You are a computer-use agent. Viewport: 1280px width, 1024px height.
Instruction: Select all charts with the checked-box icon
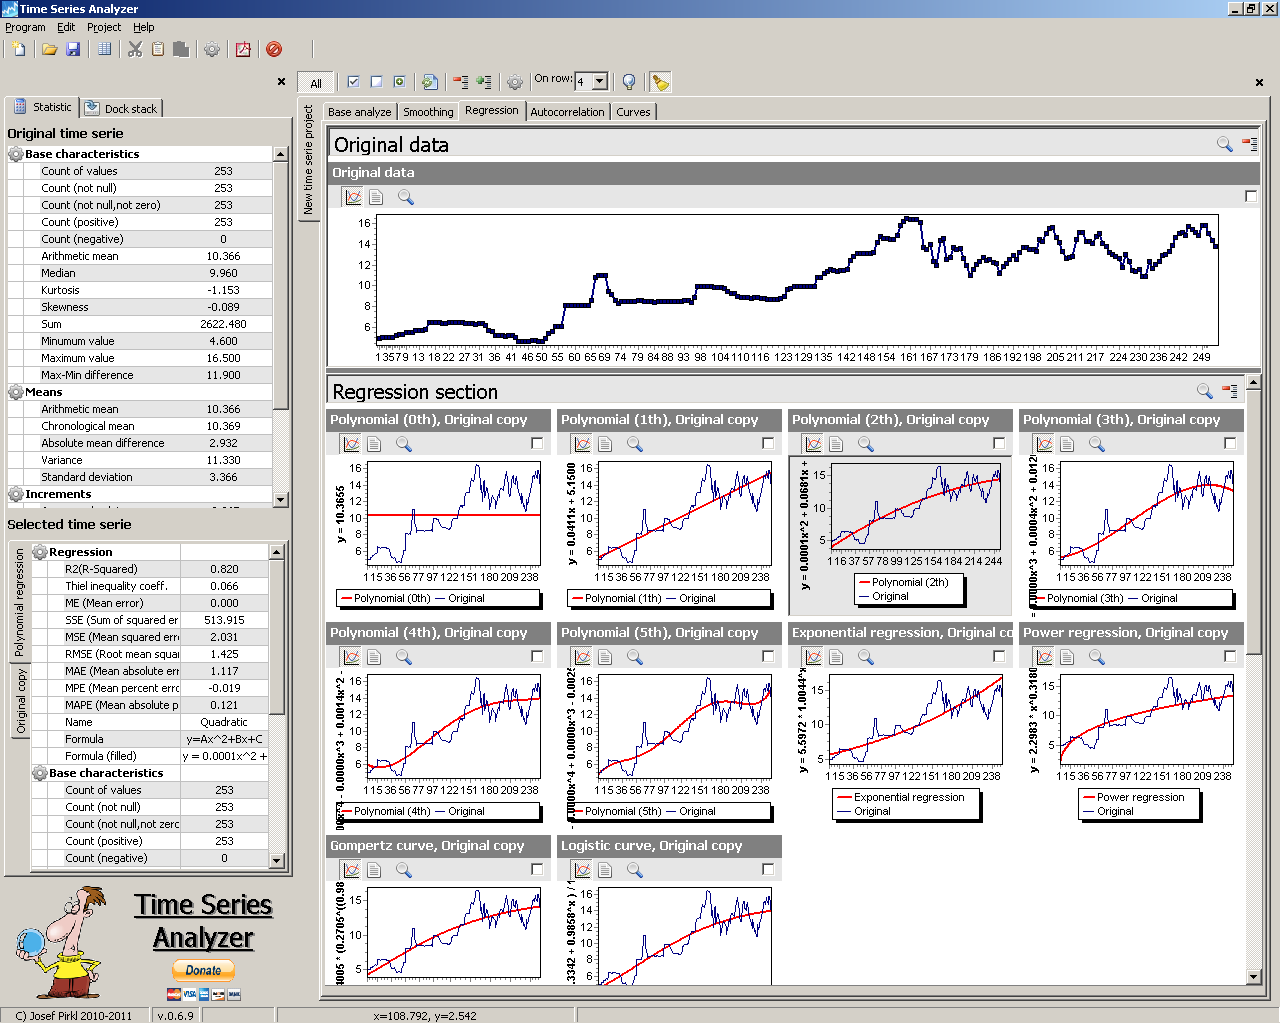point(353,82)
